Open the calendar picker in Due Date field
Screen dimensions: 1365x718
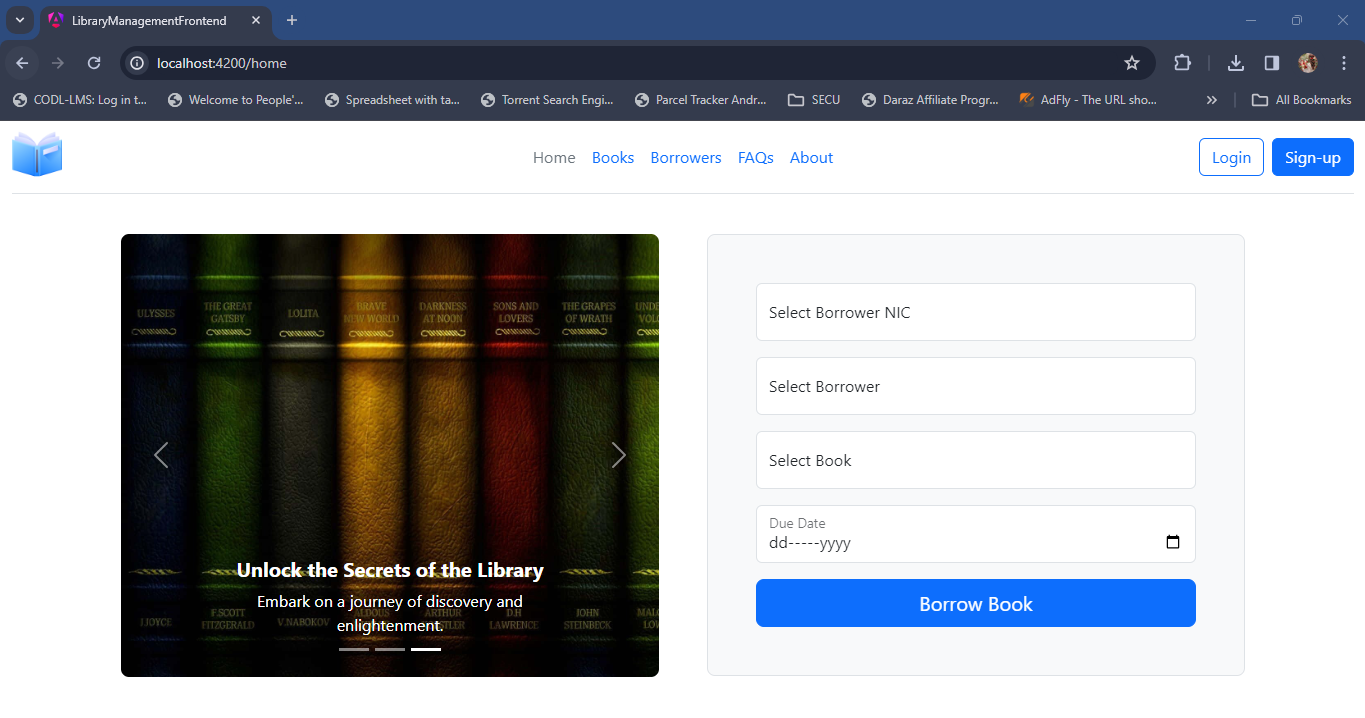coord(1171,541)
